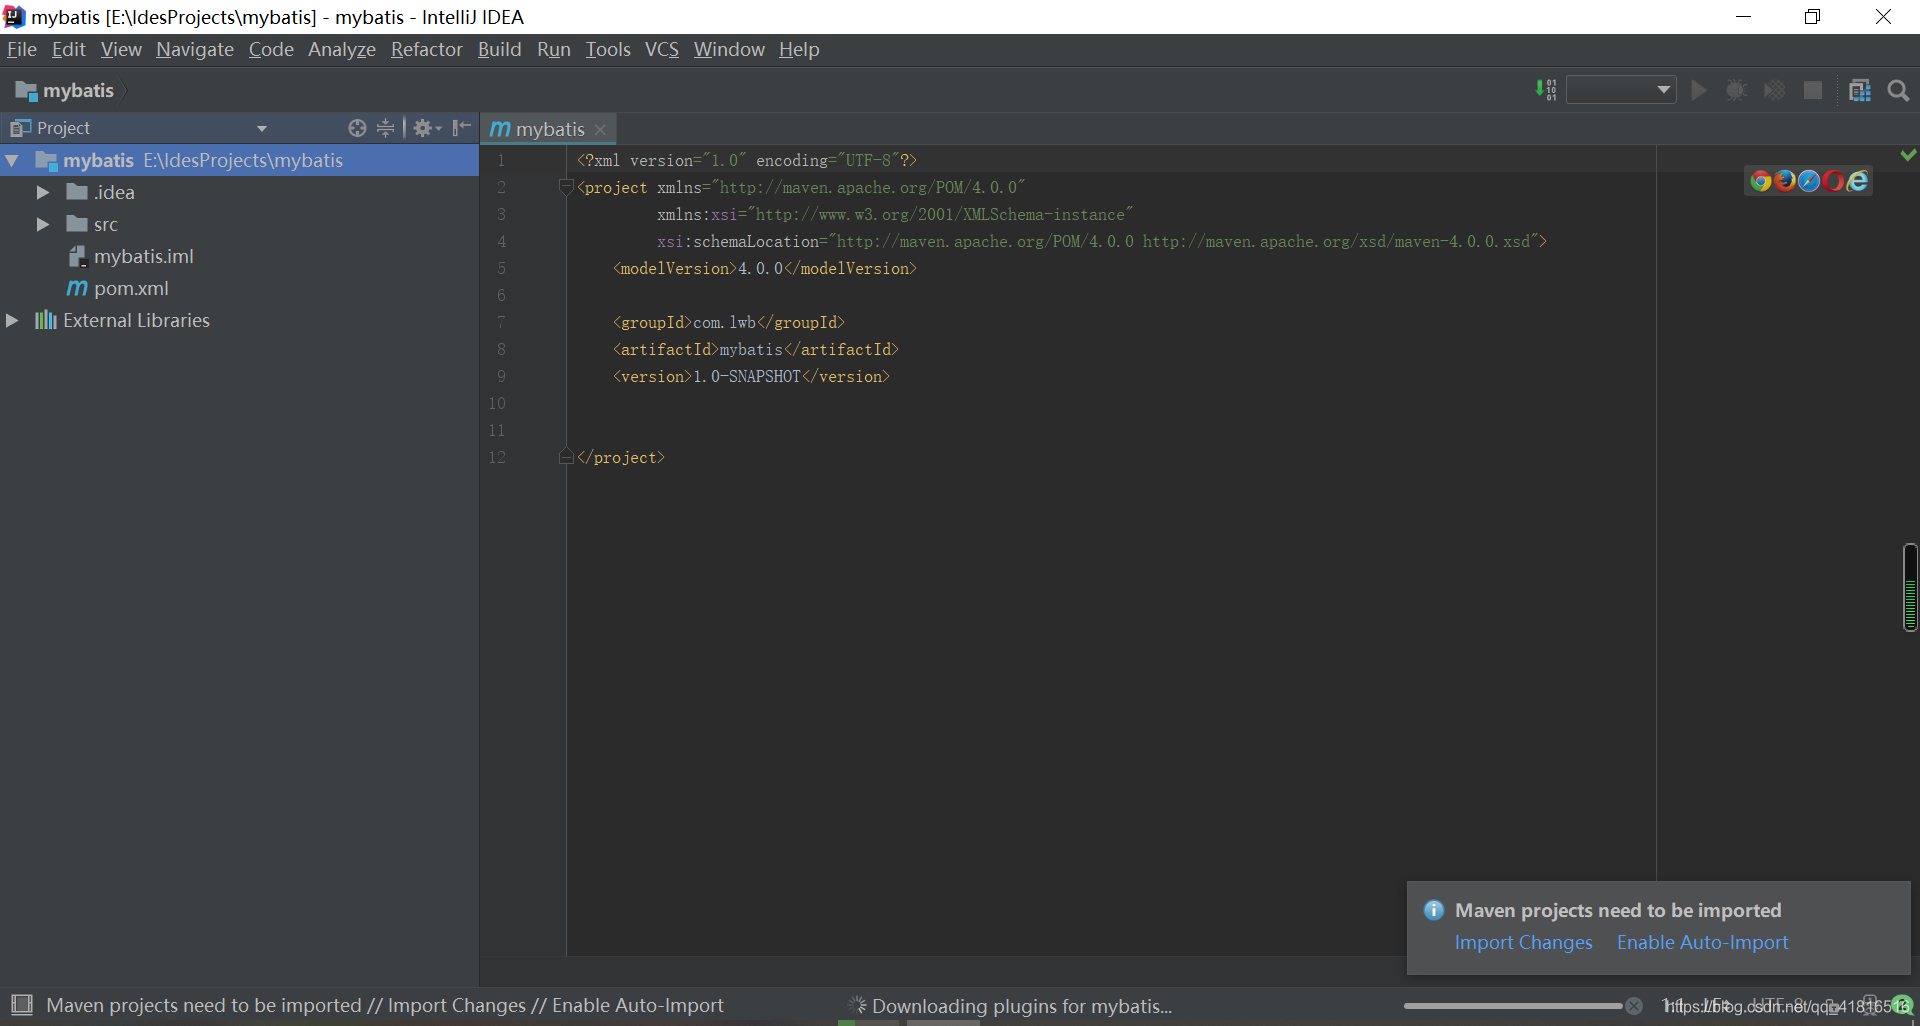
Task: Open pom.xml in Safari browser
Action: click(1809, 180)
